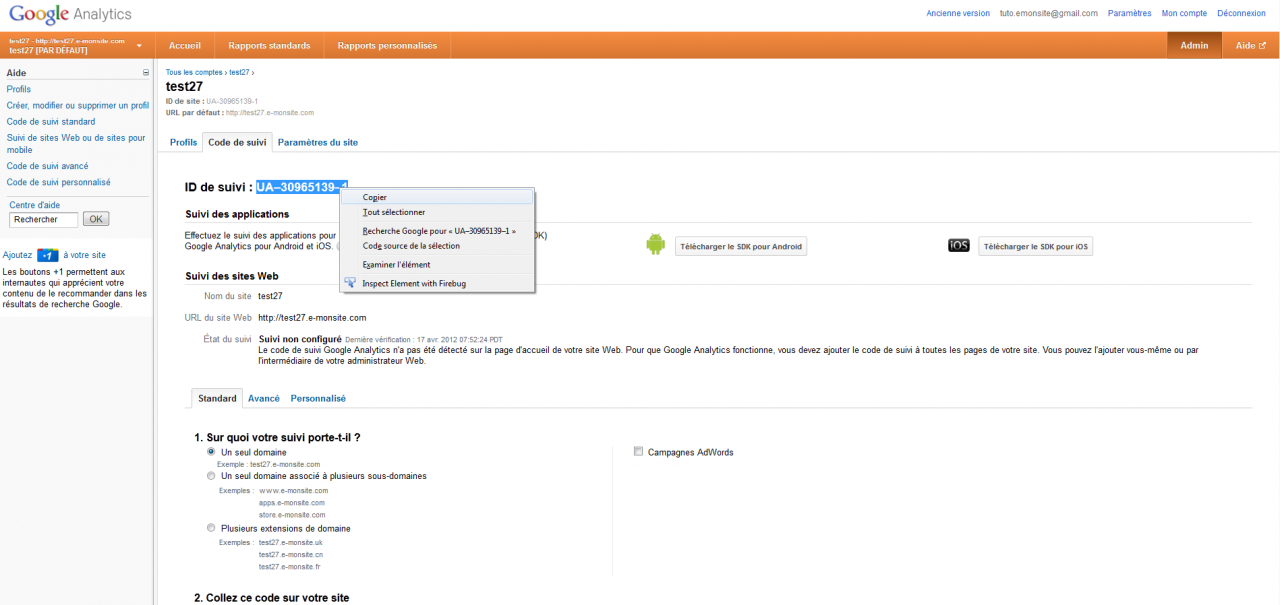Click the black iOS badge icon
The height and width of the screenshot is (605, 1280).
coord(959,245)
